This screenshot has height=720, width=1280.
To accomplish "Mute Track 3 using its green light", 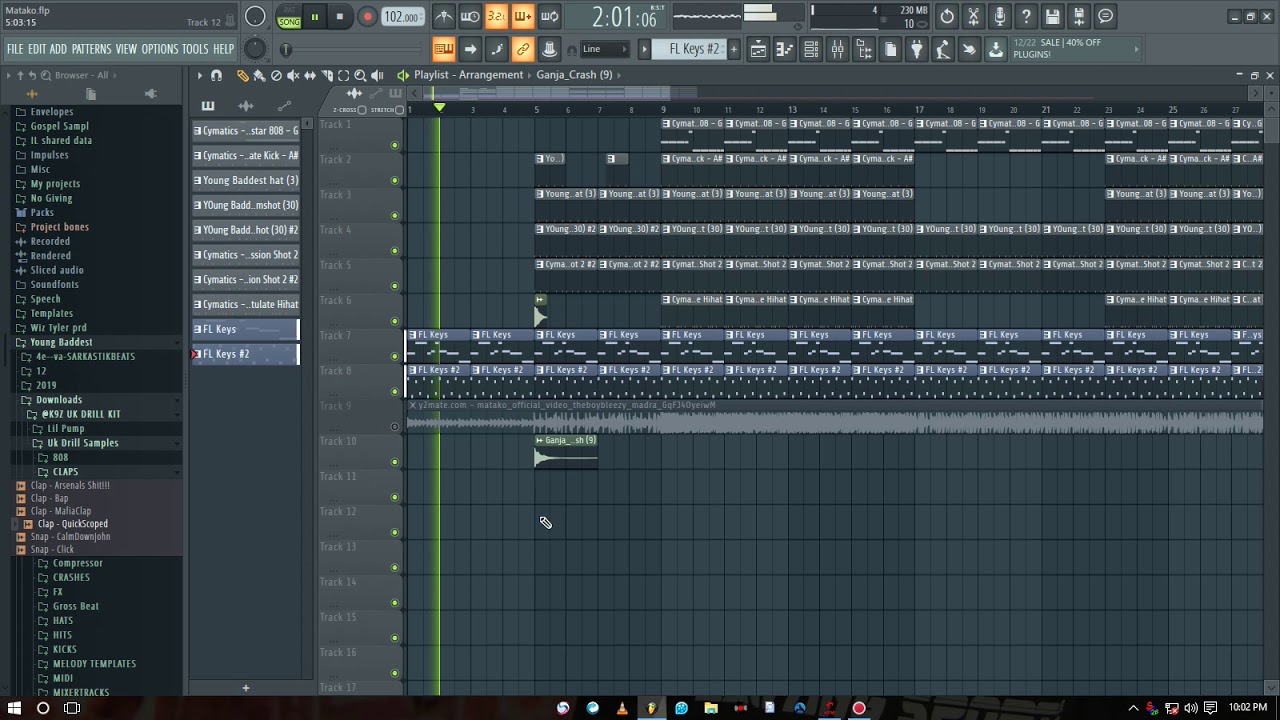I will [394, 215].
